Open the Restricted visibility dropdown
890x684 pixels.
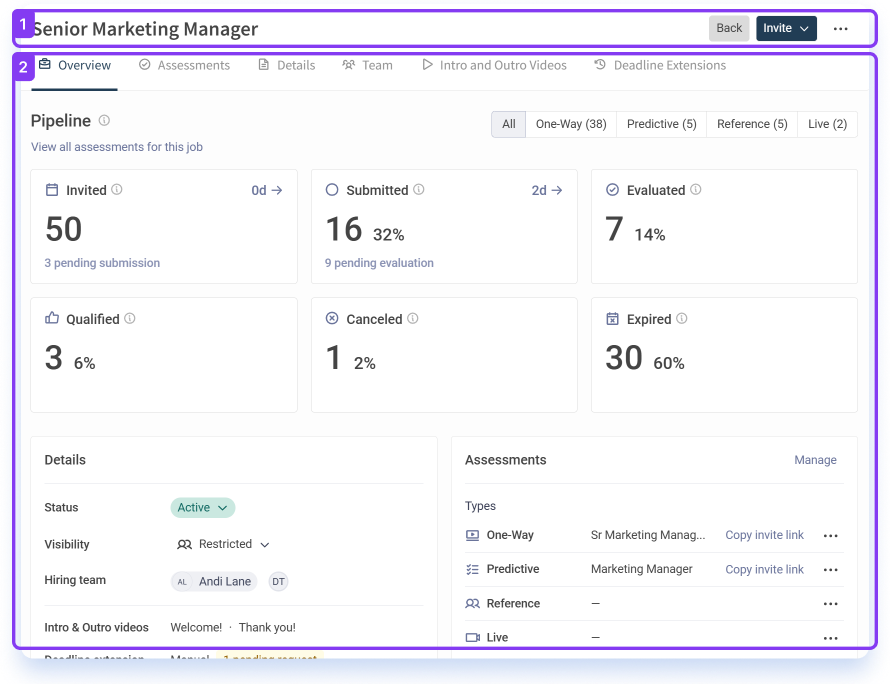coord(223,544)
